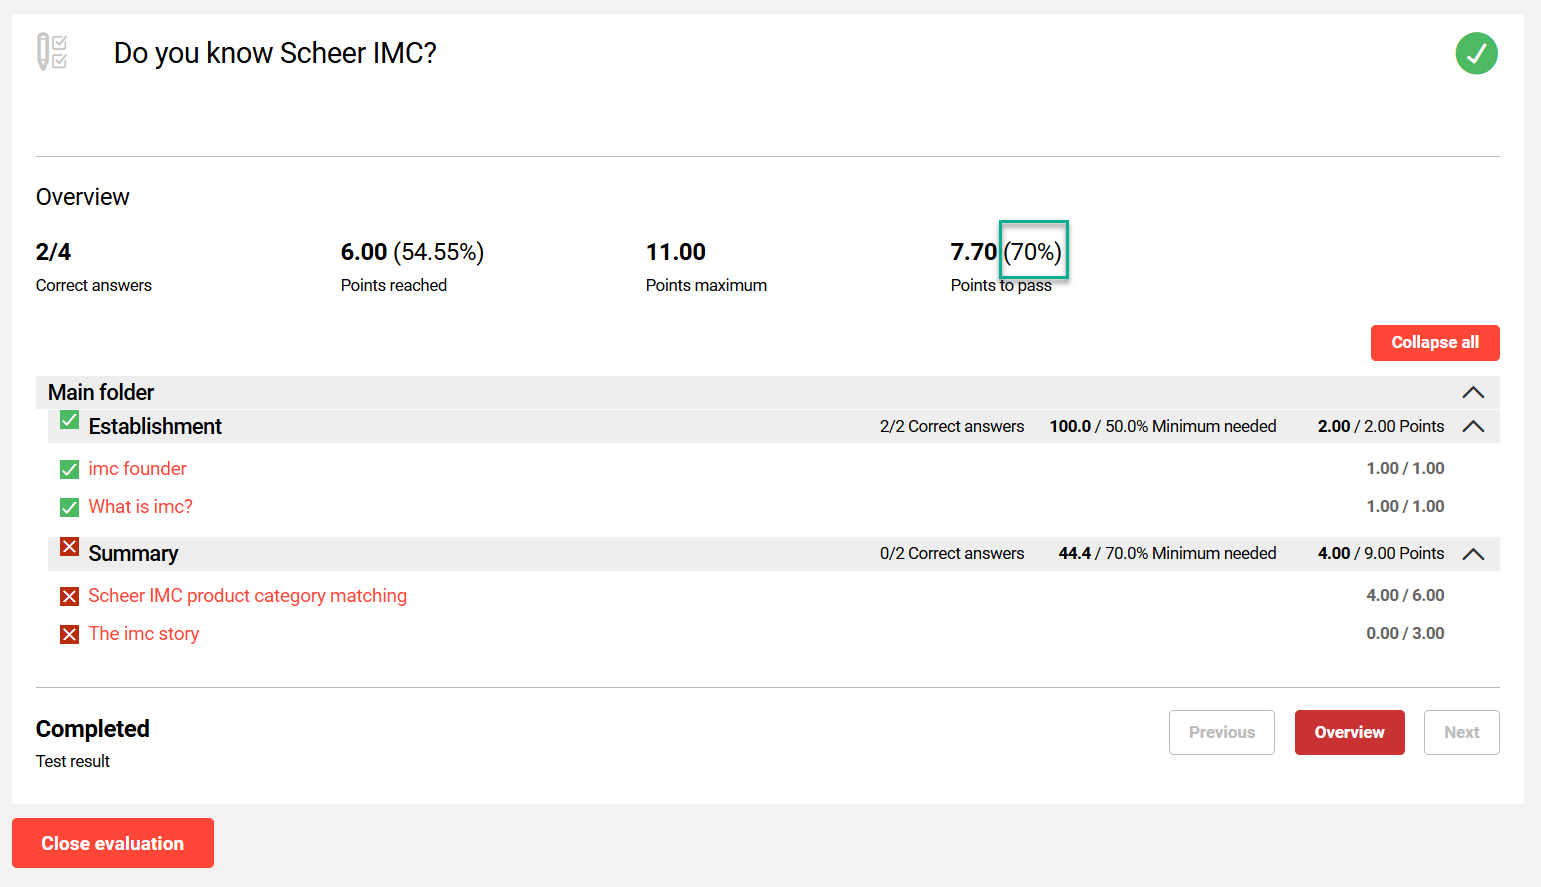Select the Summary folder title

pyautogui.click(x=133, y=553)
